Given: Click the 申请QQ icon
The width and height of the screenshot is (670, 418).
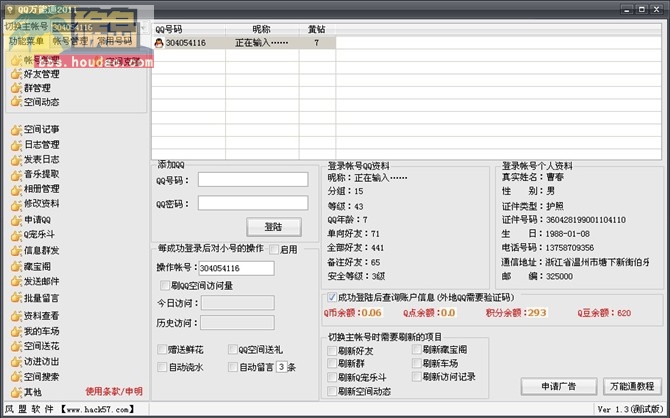Looking at the screenshot, I should click(16, 221).
